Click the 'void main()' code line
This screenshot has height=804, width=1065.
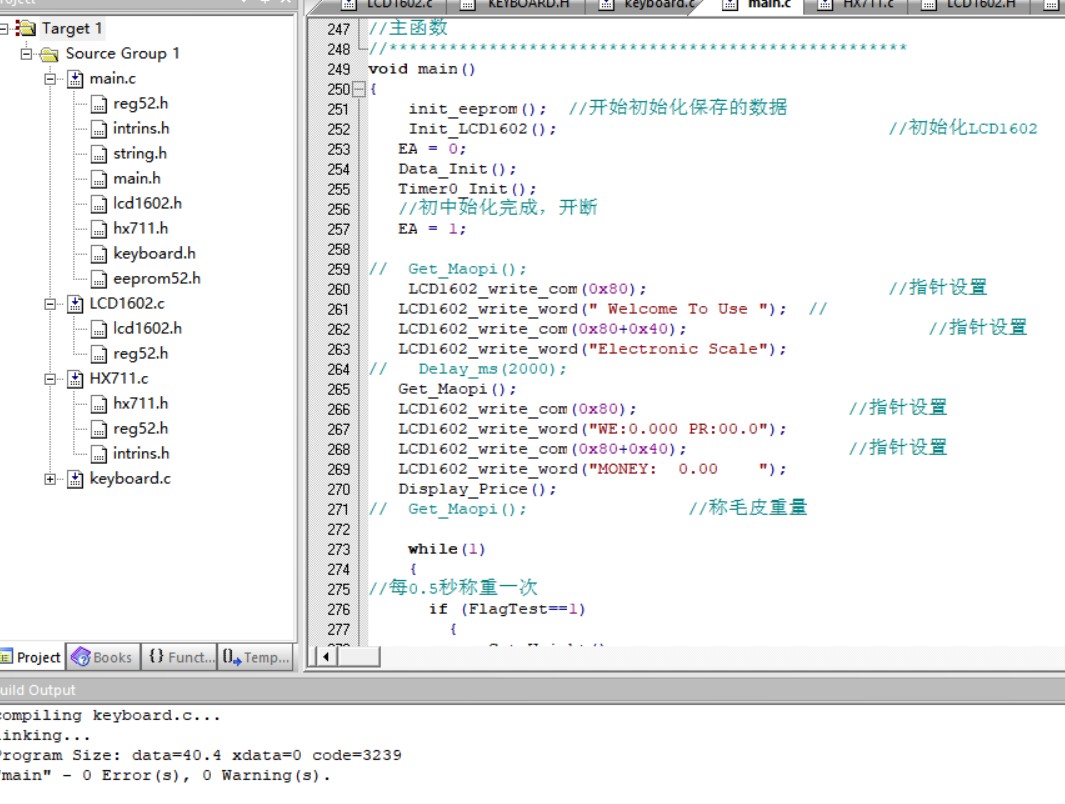pyautogui.click(x=422, y=69)
